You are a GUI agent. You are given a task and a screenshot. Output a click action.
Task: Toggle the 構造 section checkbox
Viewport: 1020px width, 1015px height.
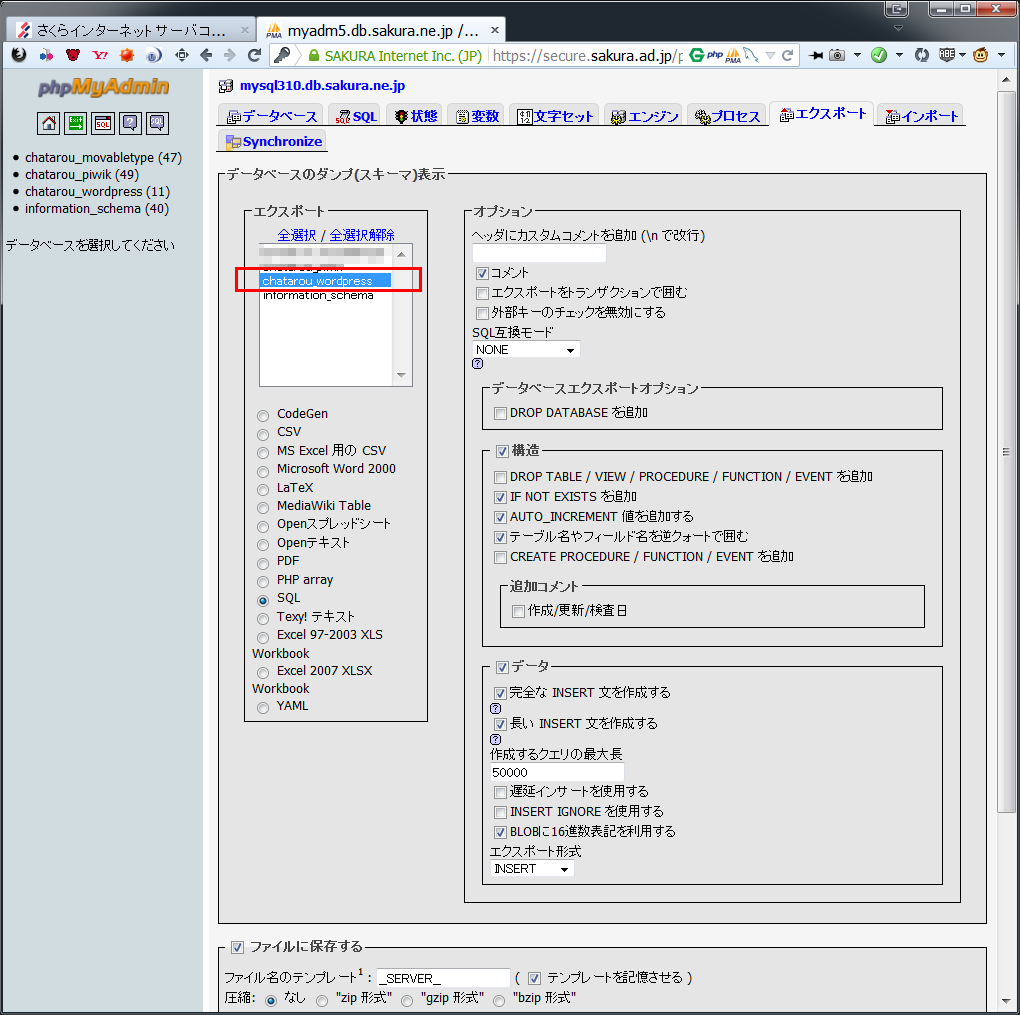[502, 452]
